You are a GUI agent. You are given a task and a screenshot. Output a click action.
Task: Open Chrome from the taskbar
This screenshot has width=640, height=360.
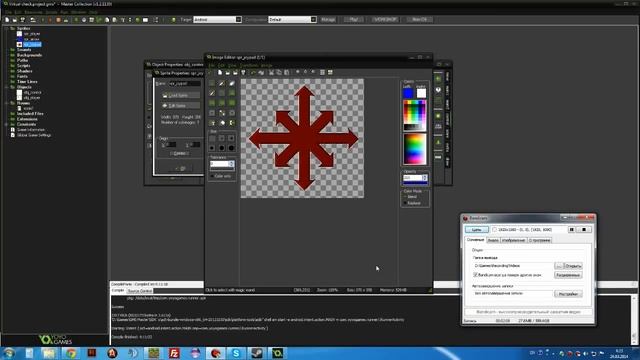(71, 353)
